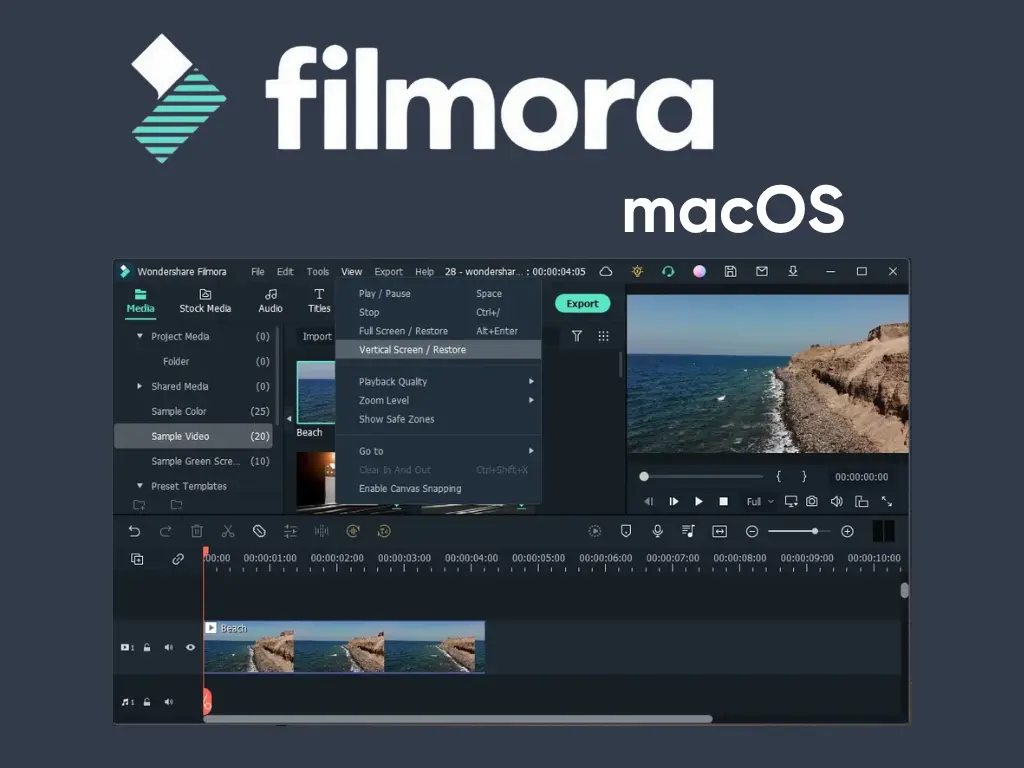Add a marker to the timeline
Viewport: 1024px width, 768px height.
click(x=626, y=531)
